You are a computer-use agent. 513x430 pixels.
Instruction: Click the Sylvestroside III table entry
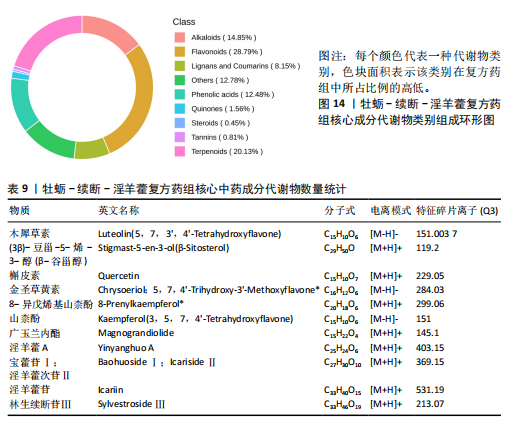[131, 404]
